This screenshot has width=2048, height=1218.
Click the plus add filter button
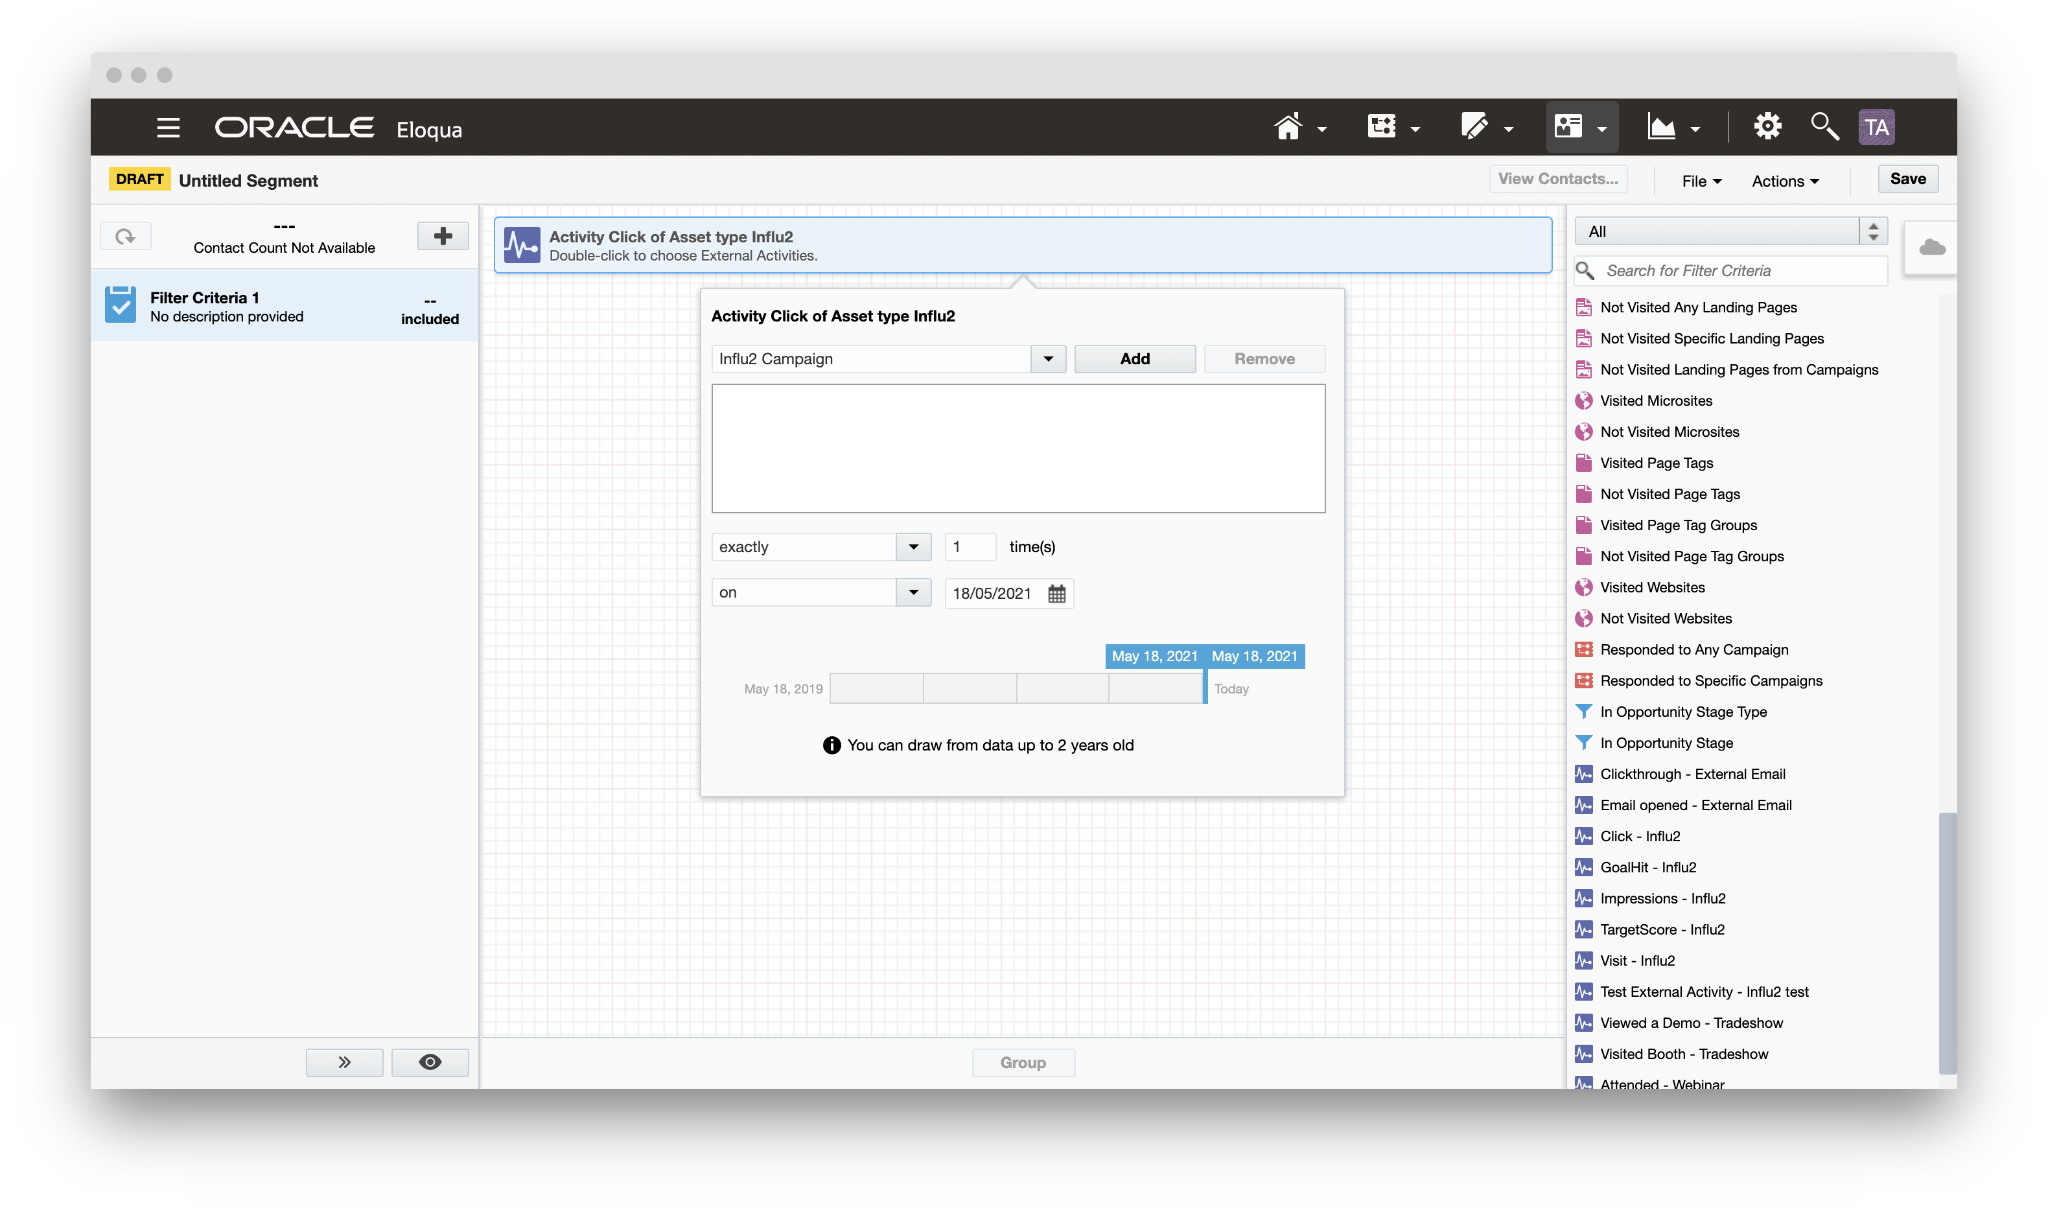point(443,237)
